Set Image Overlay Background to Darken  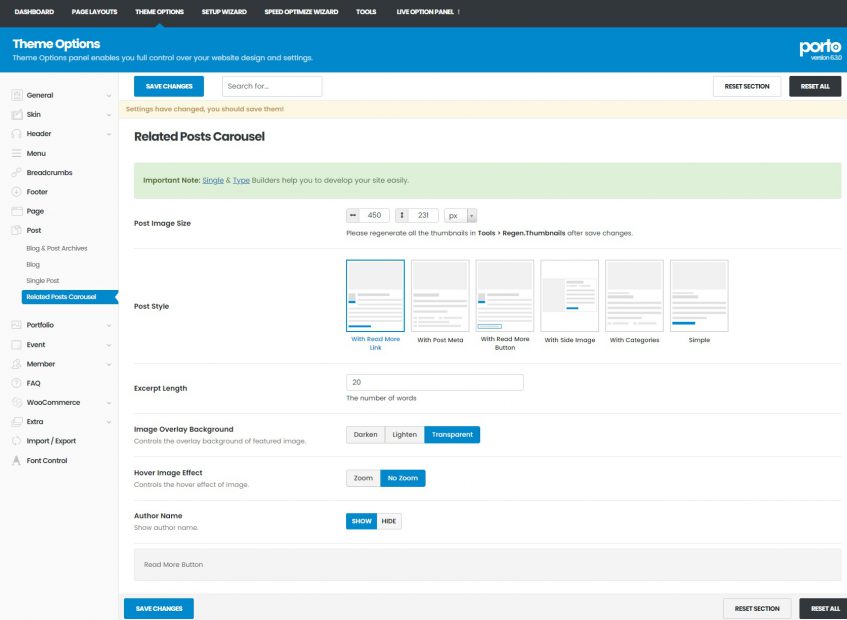pos(365,435)
